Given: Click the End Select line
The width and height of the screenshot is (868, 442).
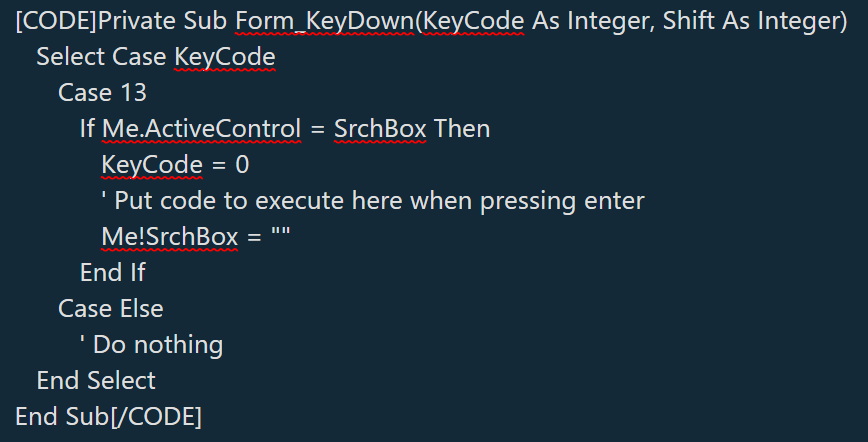Looking at the screenshot, I should tap(96, 381).
